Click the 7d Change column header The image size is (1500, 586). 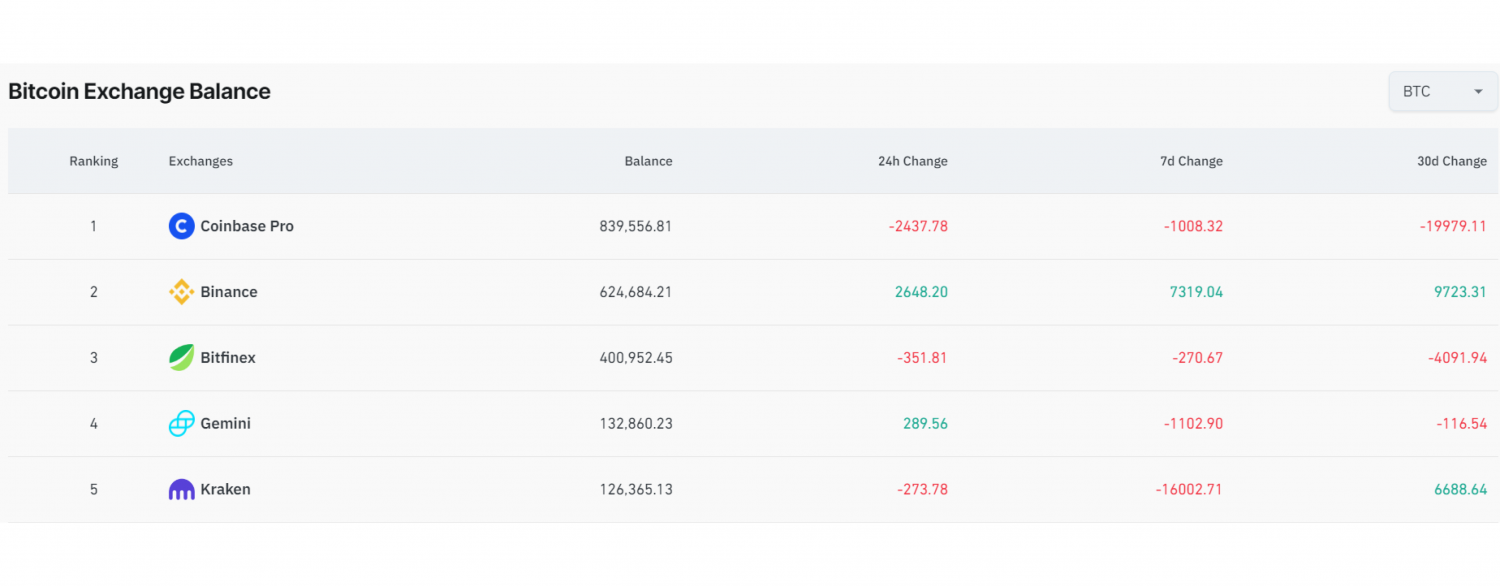click(x=1191, y=161)
